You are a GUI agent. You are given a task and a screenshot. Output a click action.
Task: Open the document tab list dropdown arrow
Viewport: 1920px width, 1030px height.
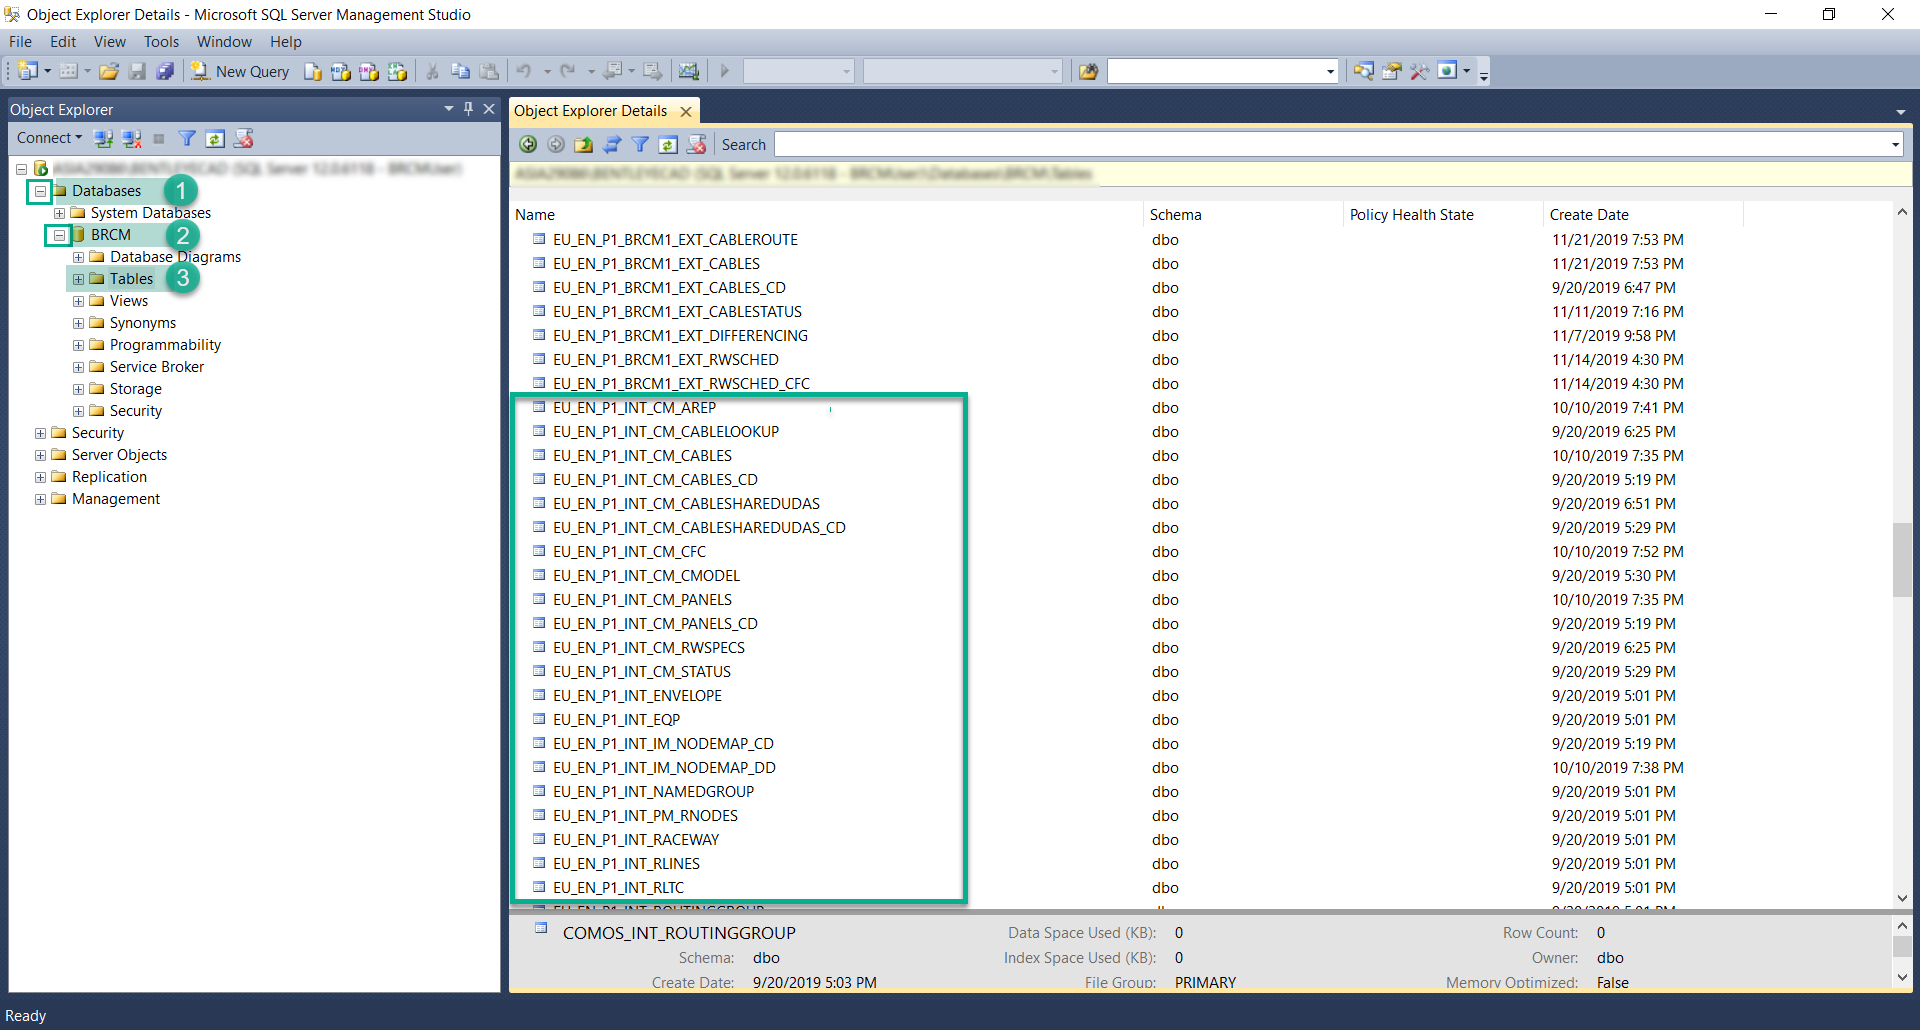(1900, 111)
